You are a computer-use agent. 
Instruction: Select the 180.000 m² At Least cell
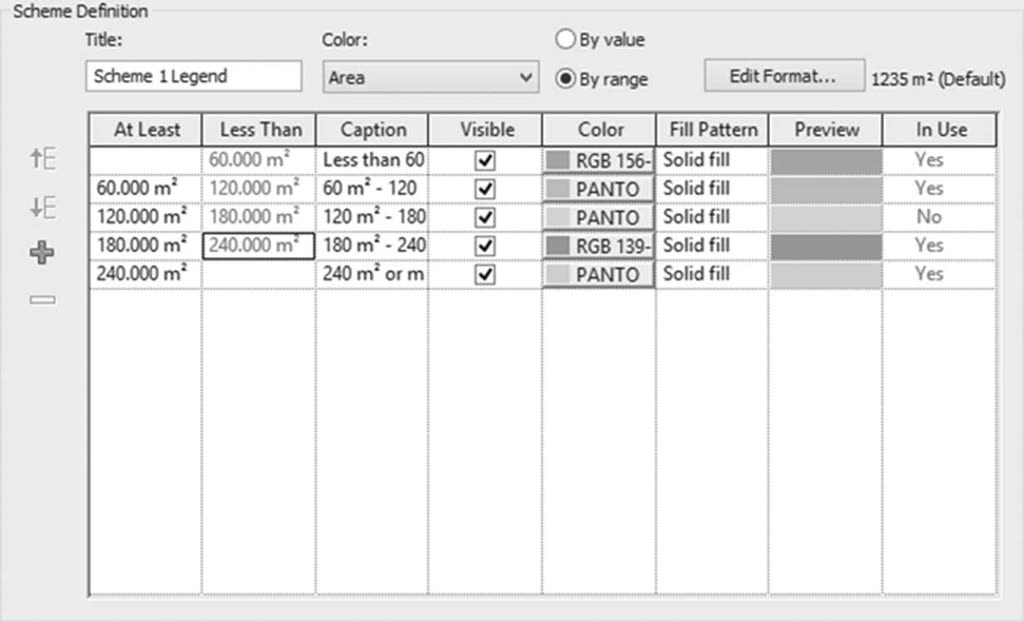click(146, 246)
